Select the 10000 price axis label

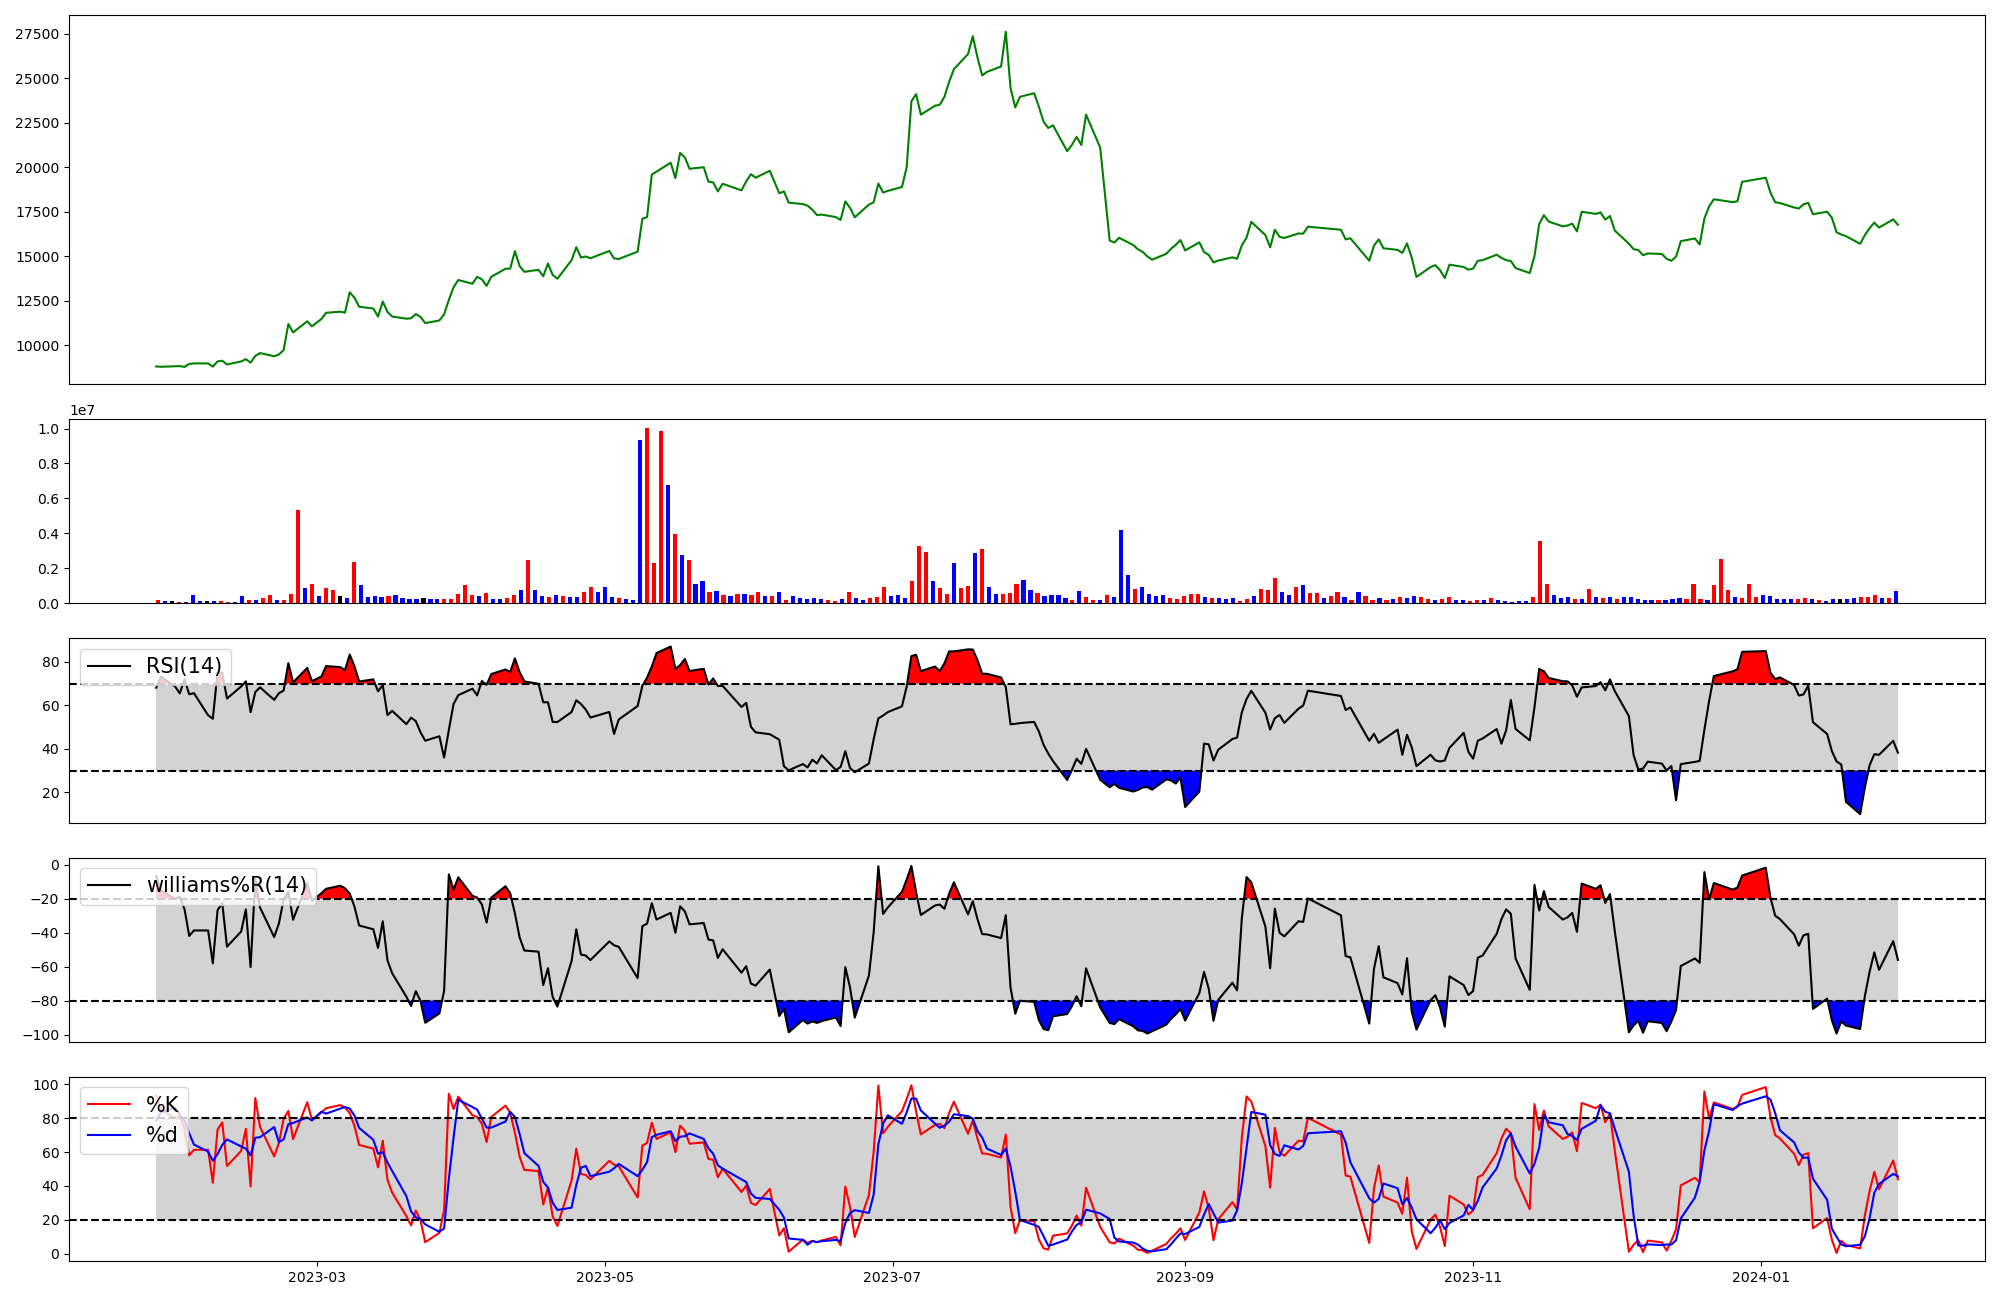point(36,346)
